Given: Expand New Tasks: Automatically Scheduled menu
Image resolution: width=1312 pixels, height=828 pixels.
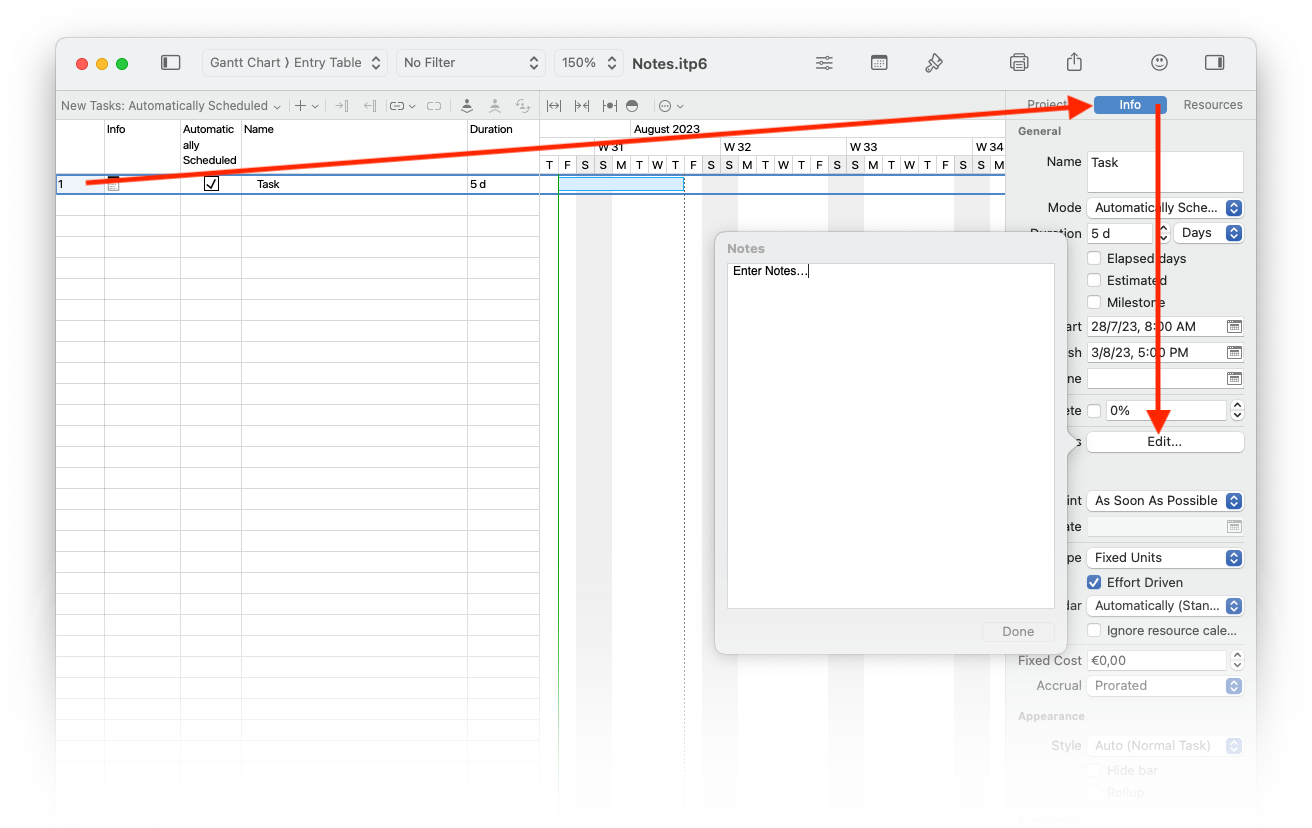Looking at the screenshot, I should click(x=171, y=105).
